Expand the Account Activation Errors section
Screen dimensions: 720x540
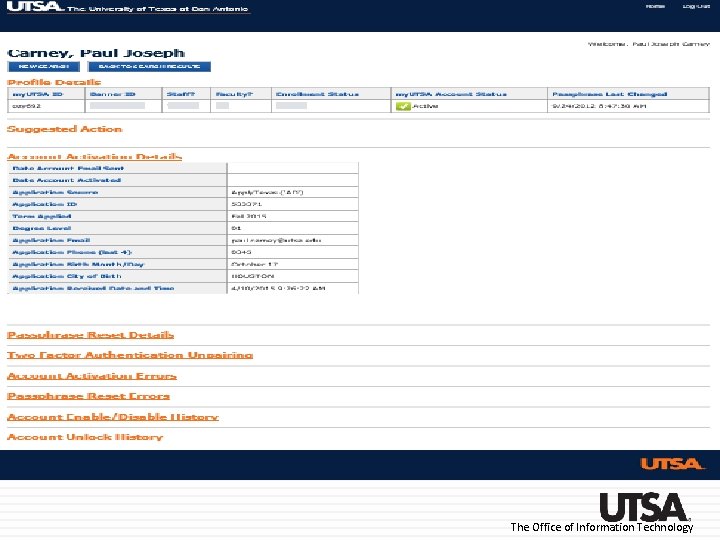tap(92, 376)
